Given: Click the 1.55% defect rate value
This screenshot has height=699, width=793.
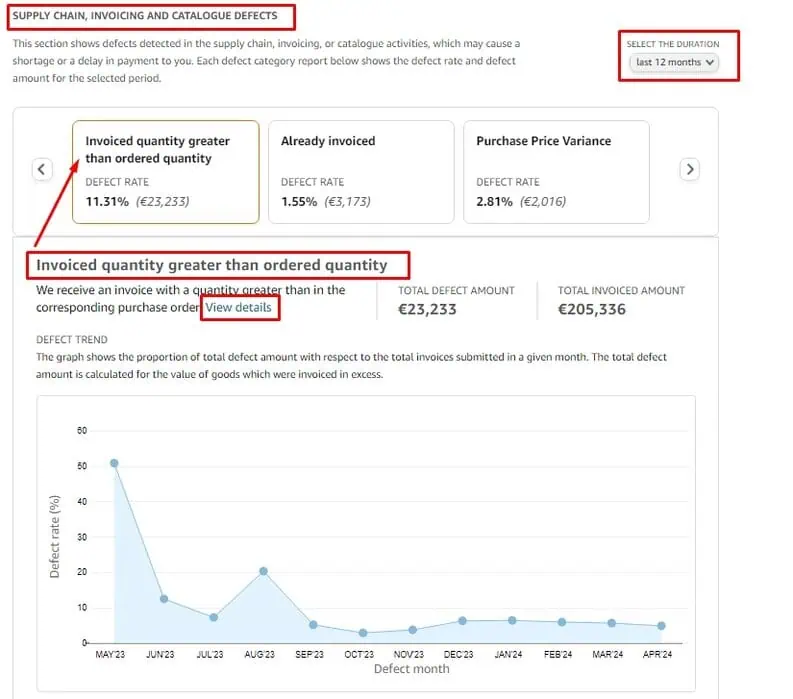Looking at the screenshot, I should click(299, 202).
